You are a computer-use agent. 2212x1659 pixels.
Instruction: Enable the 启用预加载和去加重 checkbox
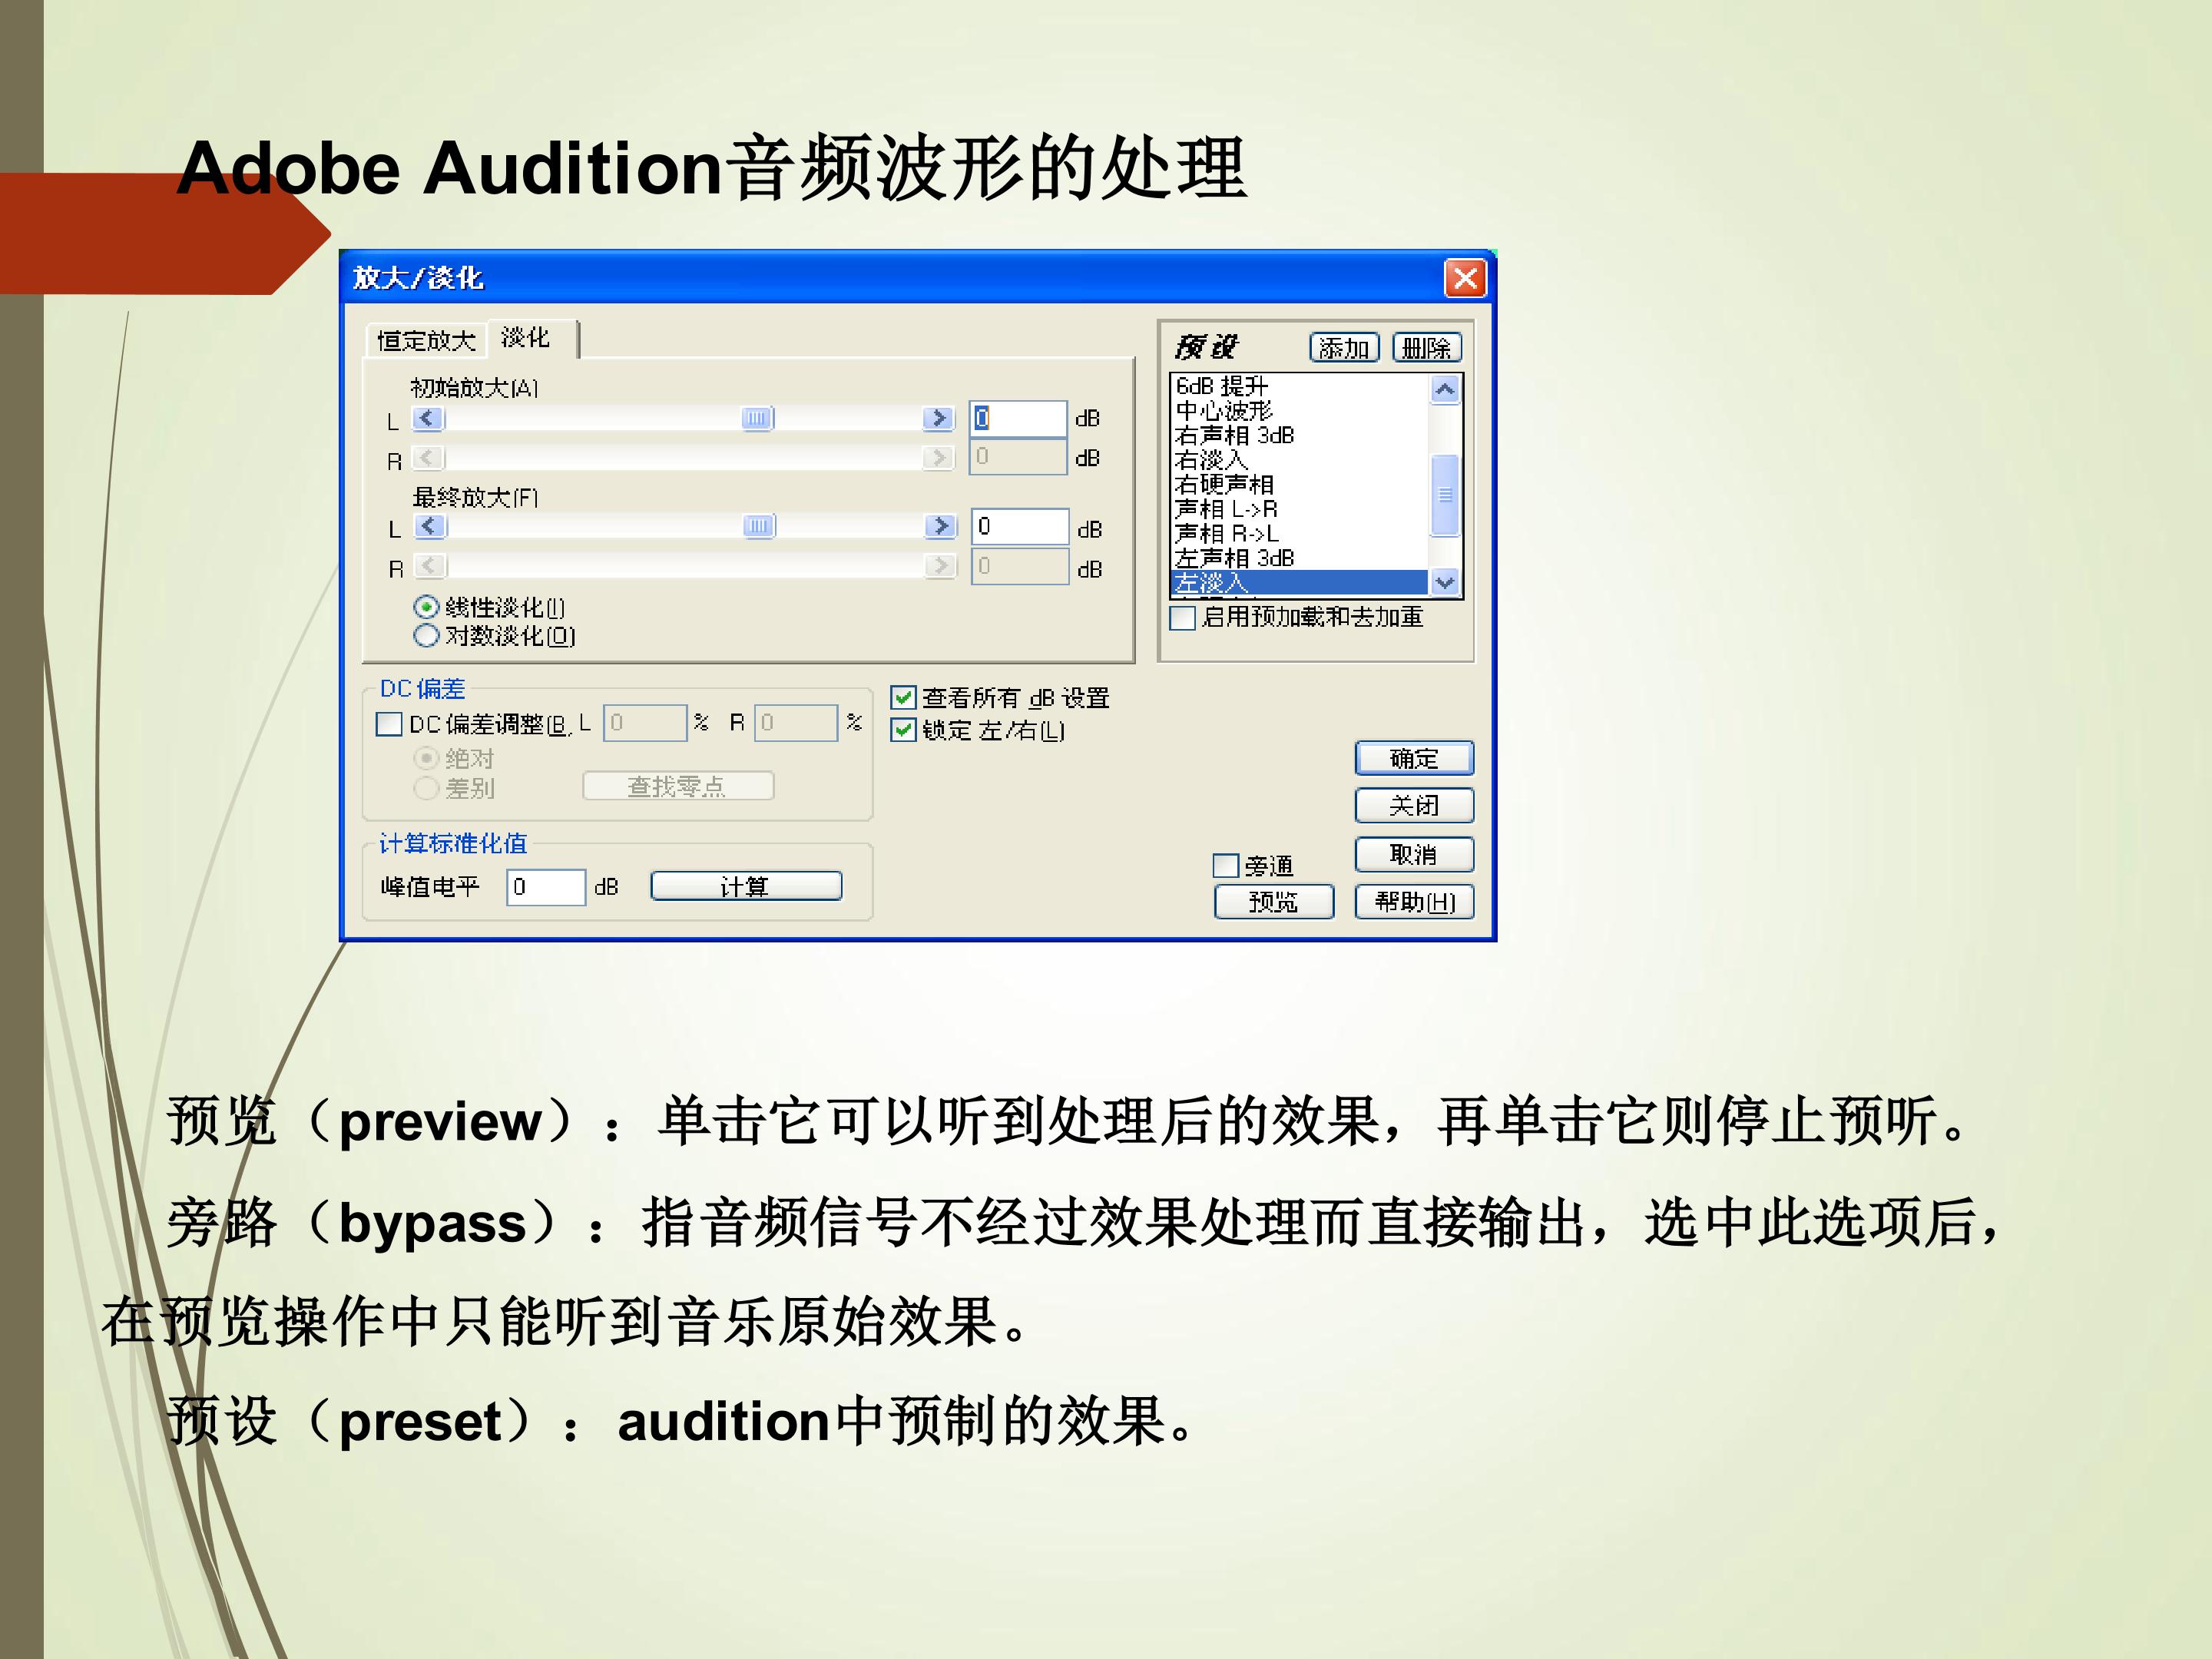pos(1183,618)
